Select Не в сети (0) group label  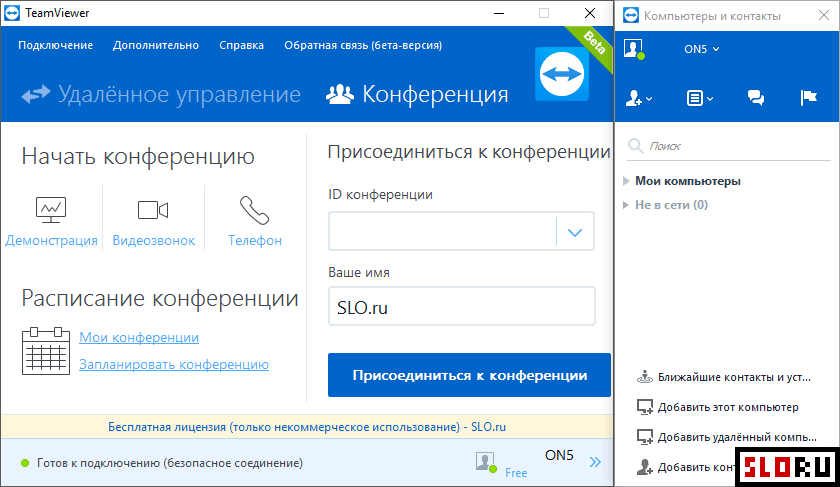[x=671, y=205]
